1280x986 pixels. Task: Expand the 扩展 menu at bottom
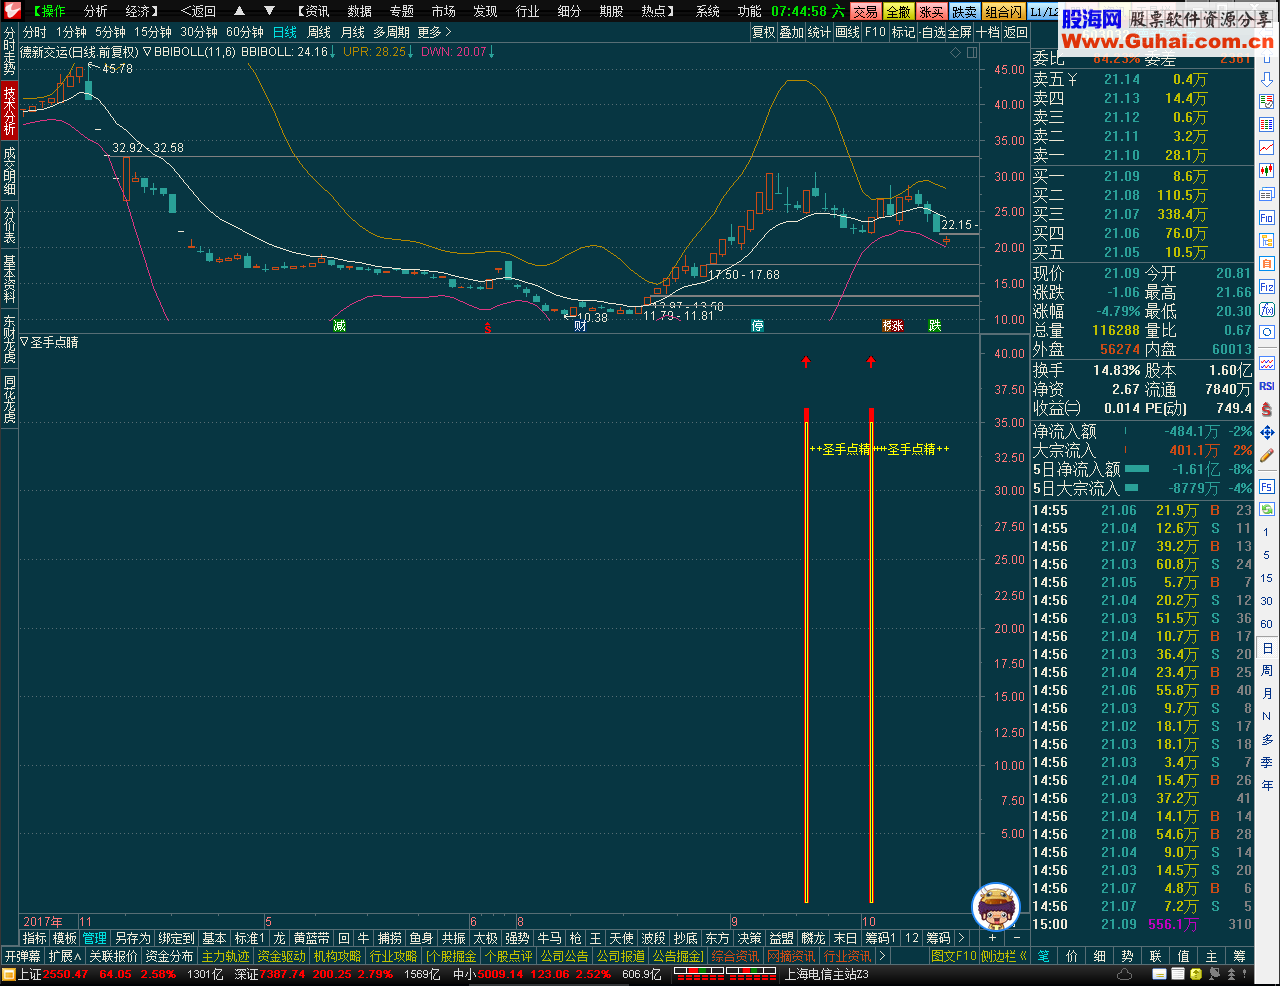pyautogui.click(x=65, y=956)
